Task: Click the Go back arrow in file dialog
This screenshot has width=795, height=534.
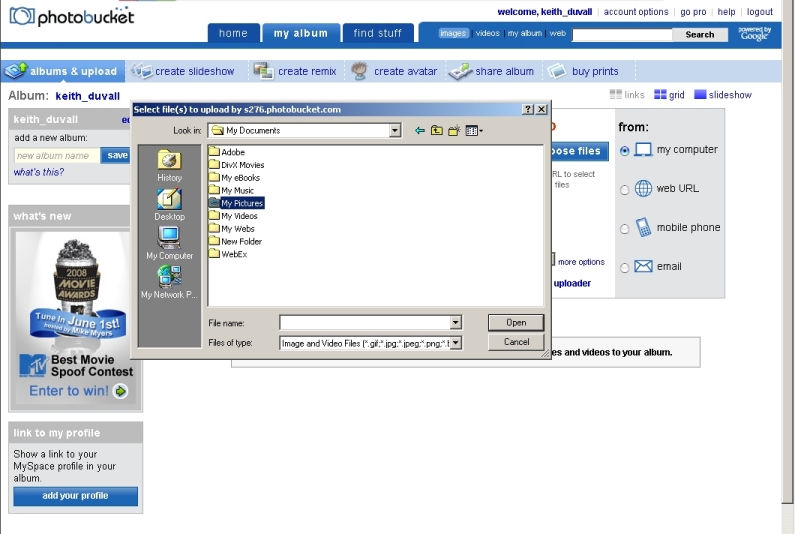Action: pyautogui.click(x=420, y=130)
